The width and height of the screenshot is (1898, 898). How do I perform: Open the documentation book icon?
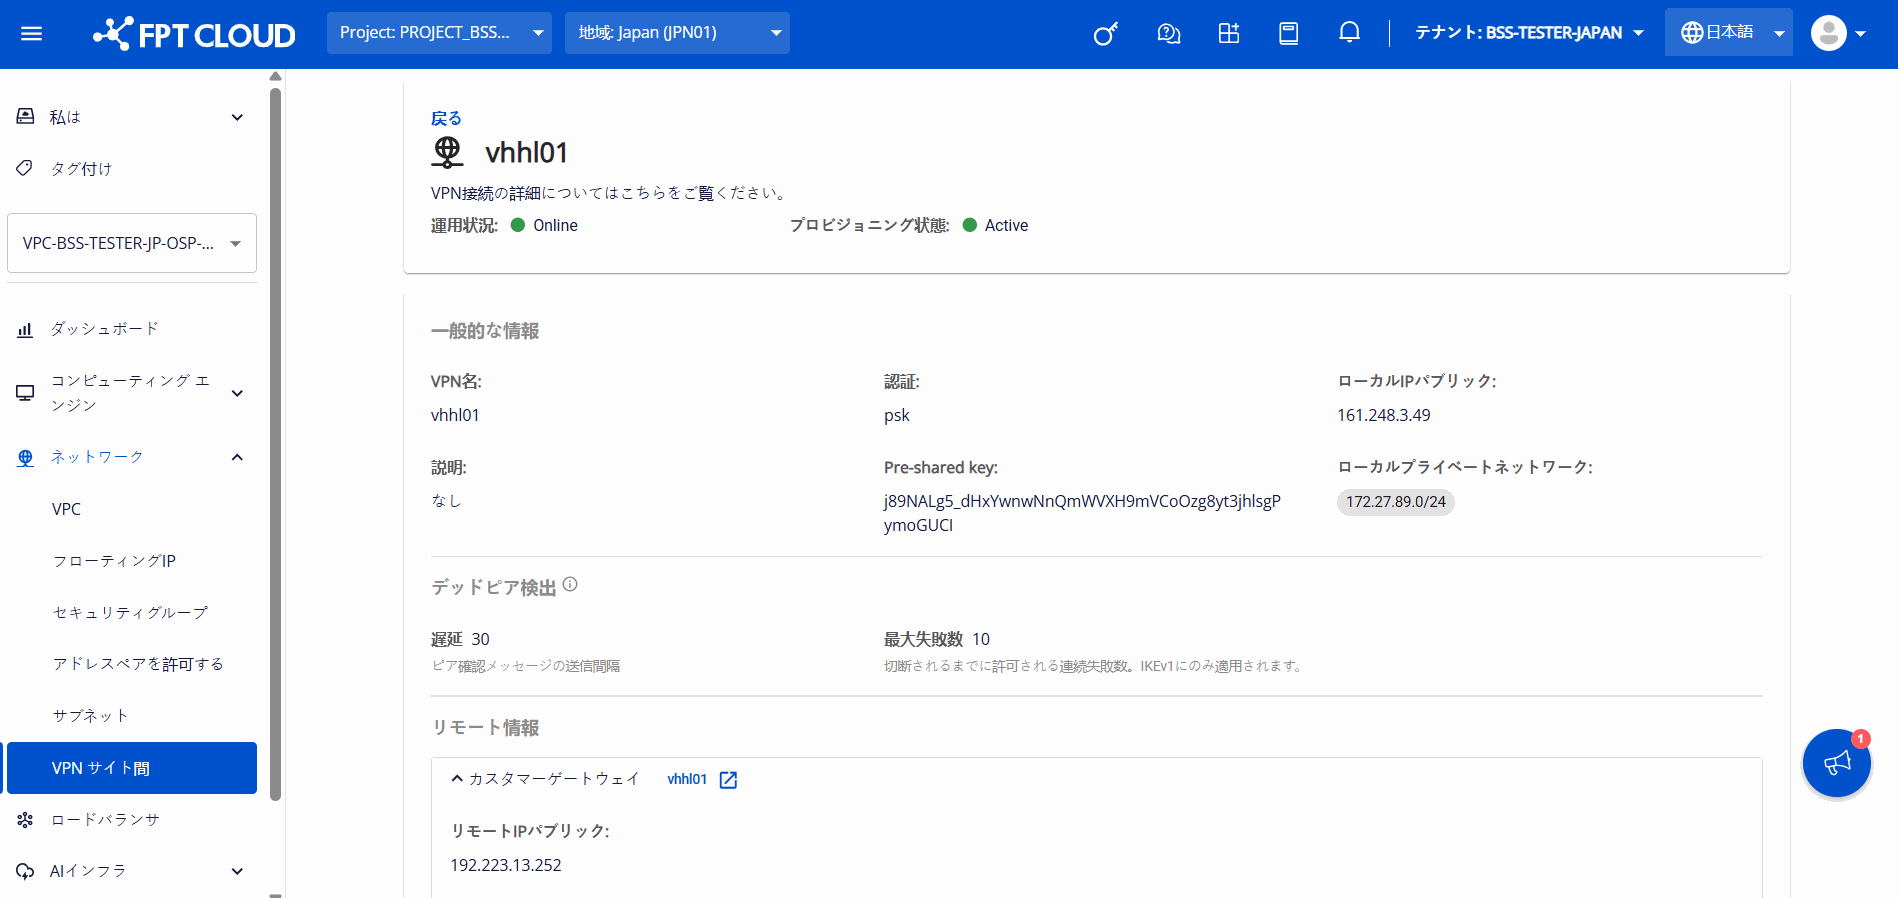point(1289,34)
